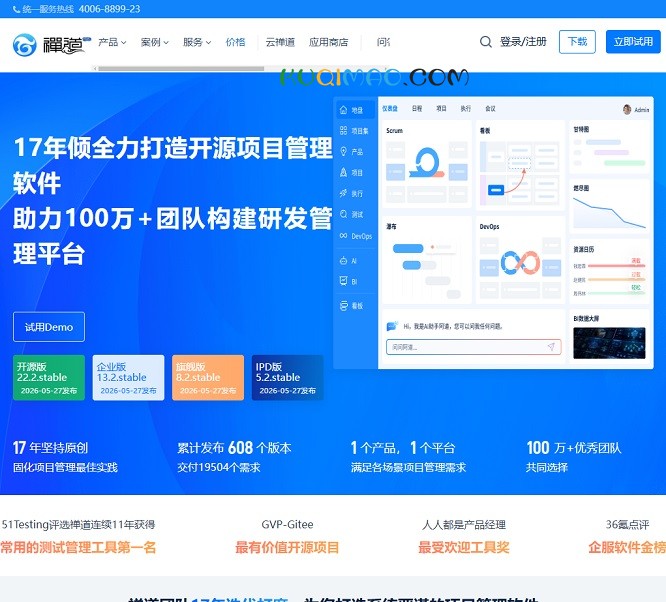The width and height of the screenshot is (666, 602).
Task: Click the scrollbar's left arrow under the nav
Action: pyautogui.click(x=95, y=68)
